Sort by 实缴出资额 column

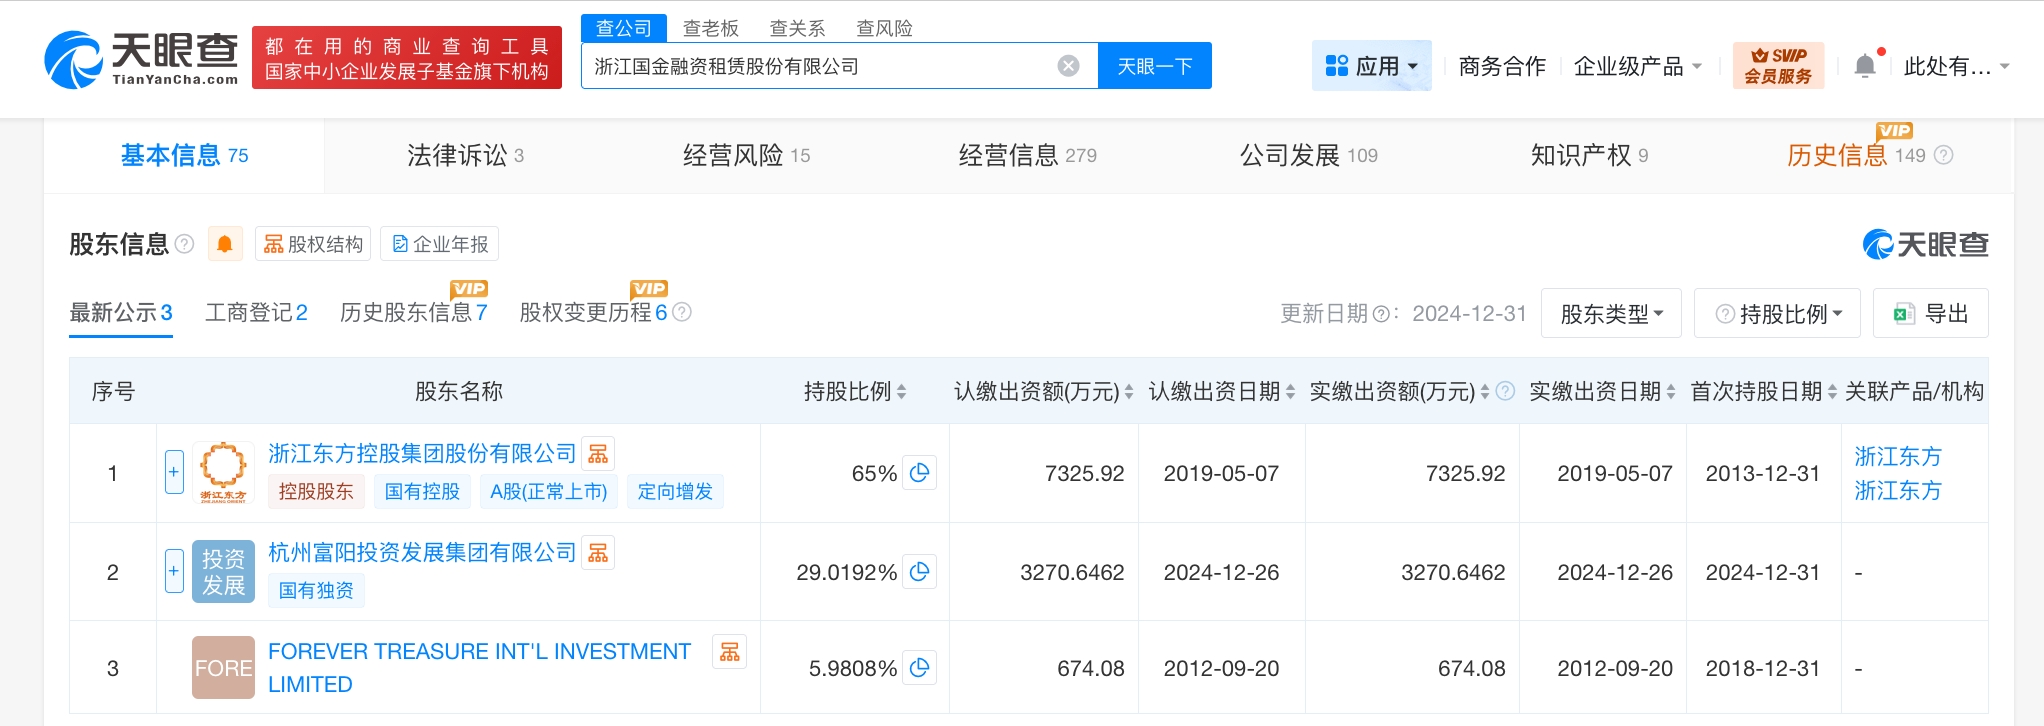pos(1485,392)
